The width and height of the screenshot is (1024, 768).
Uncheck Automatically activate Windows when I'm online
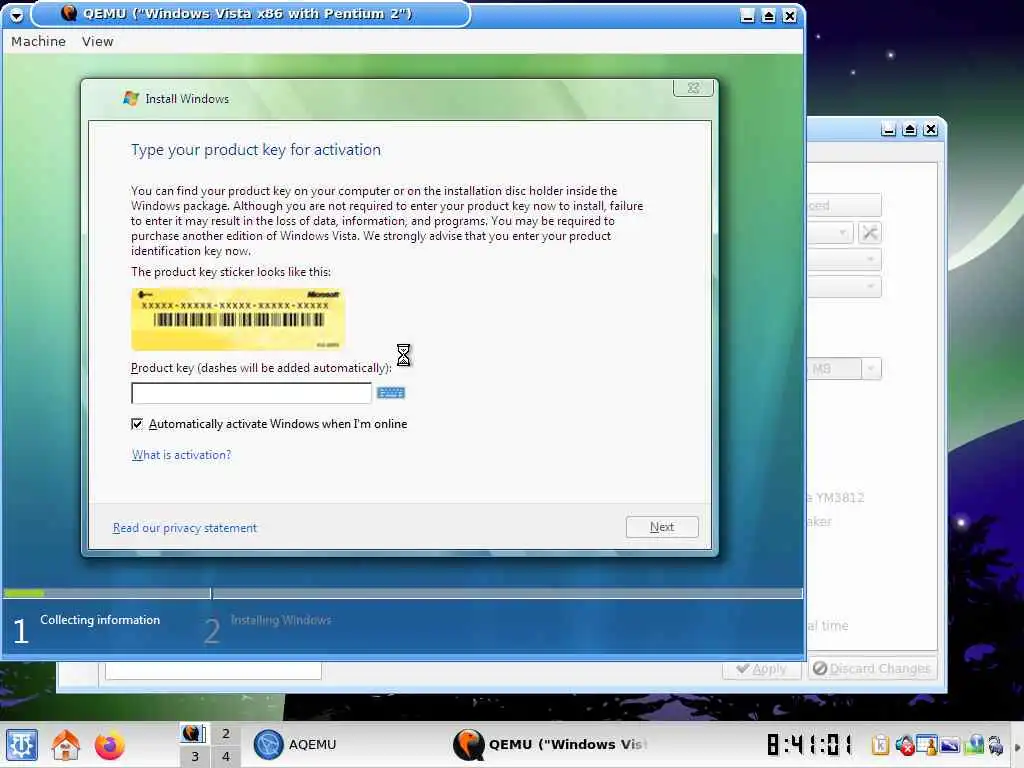point(137,424)
